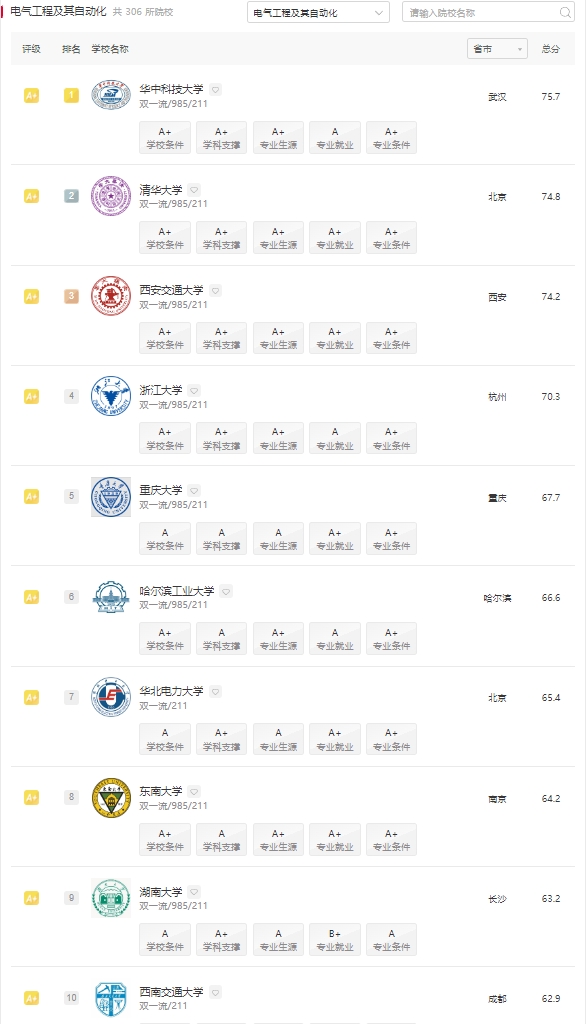Viewport: 586px width, 1024px height.
Task: Open the 华中科技大学 logo
Action: point(111,95)
